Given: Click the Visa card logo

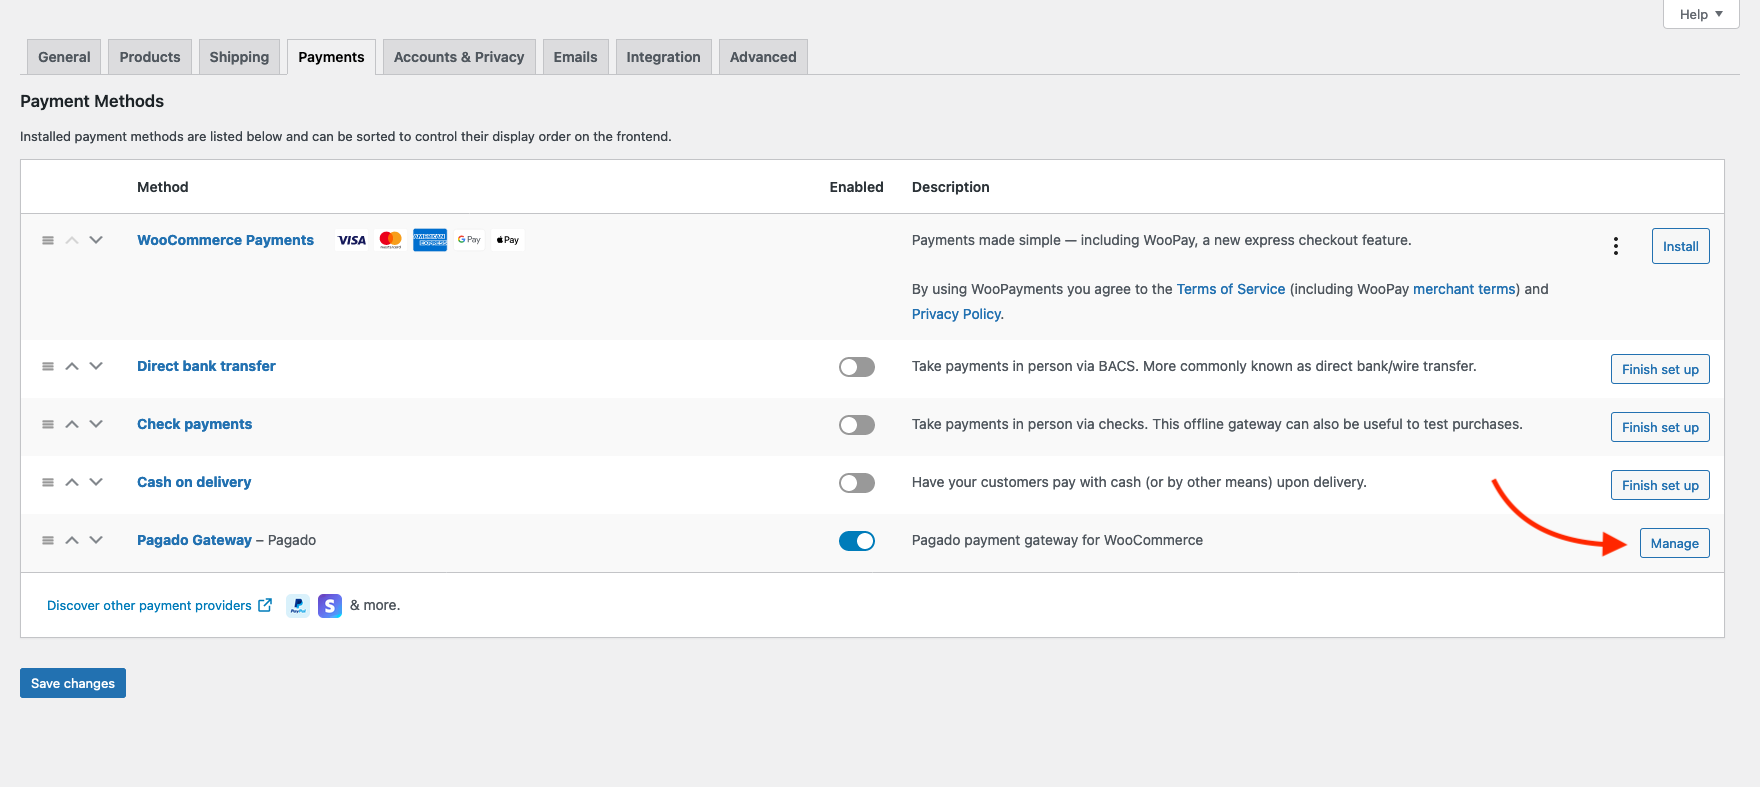Looking at the screenshot, I should [352, 240].
